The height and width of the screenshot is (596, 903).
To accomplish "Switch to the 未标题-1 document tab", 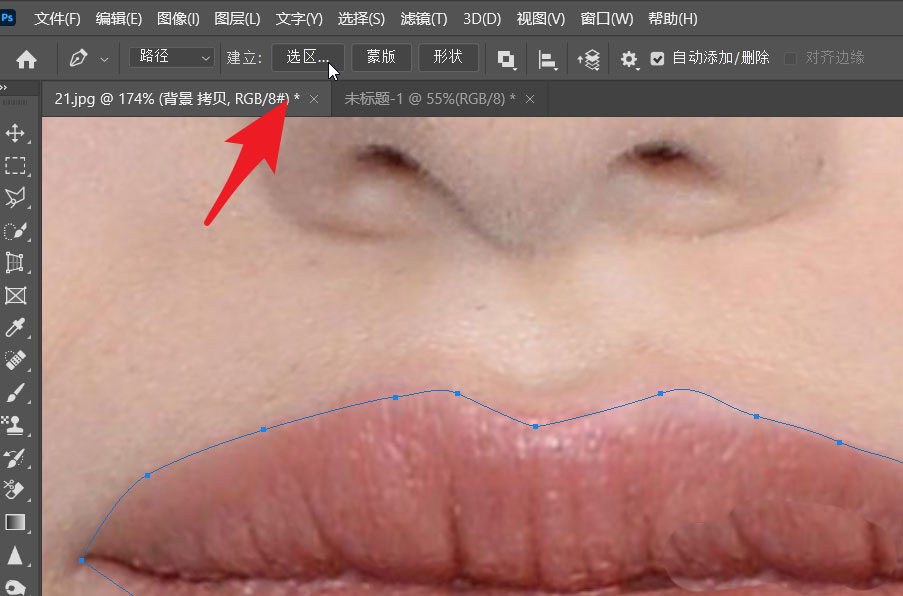I will point(430,98).
